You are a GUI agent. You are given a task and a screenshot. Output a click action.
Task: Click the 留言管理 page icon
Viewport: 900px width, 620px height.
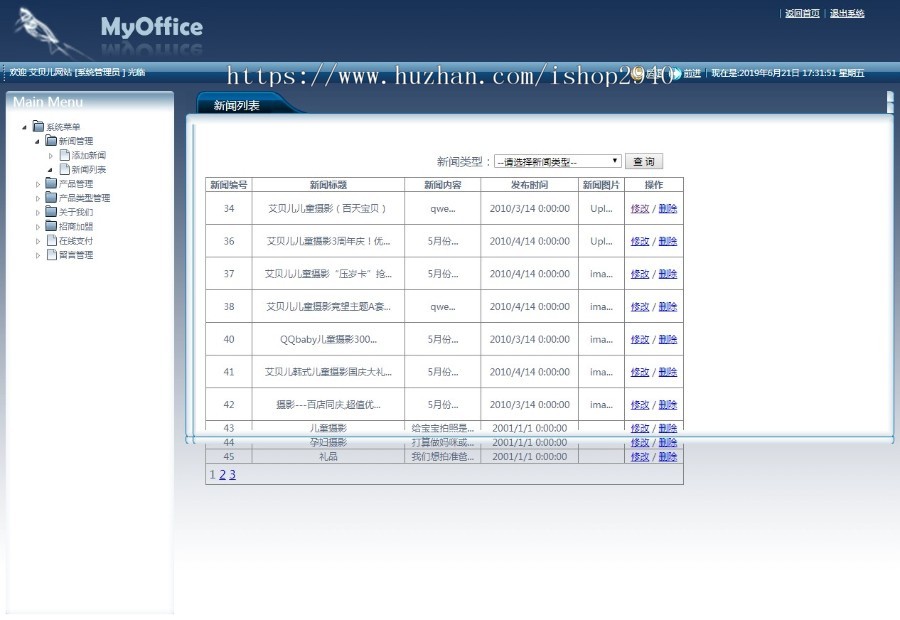pos(52,253)
